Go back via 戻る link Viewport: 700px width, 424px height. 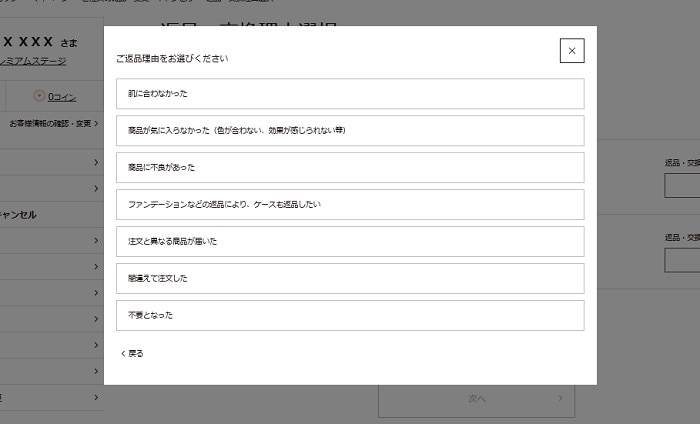(132, 353)
